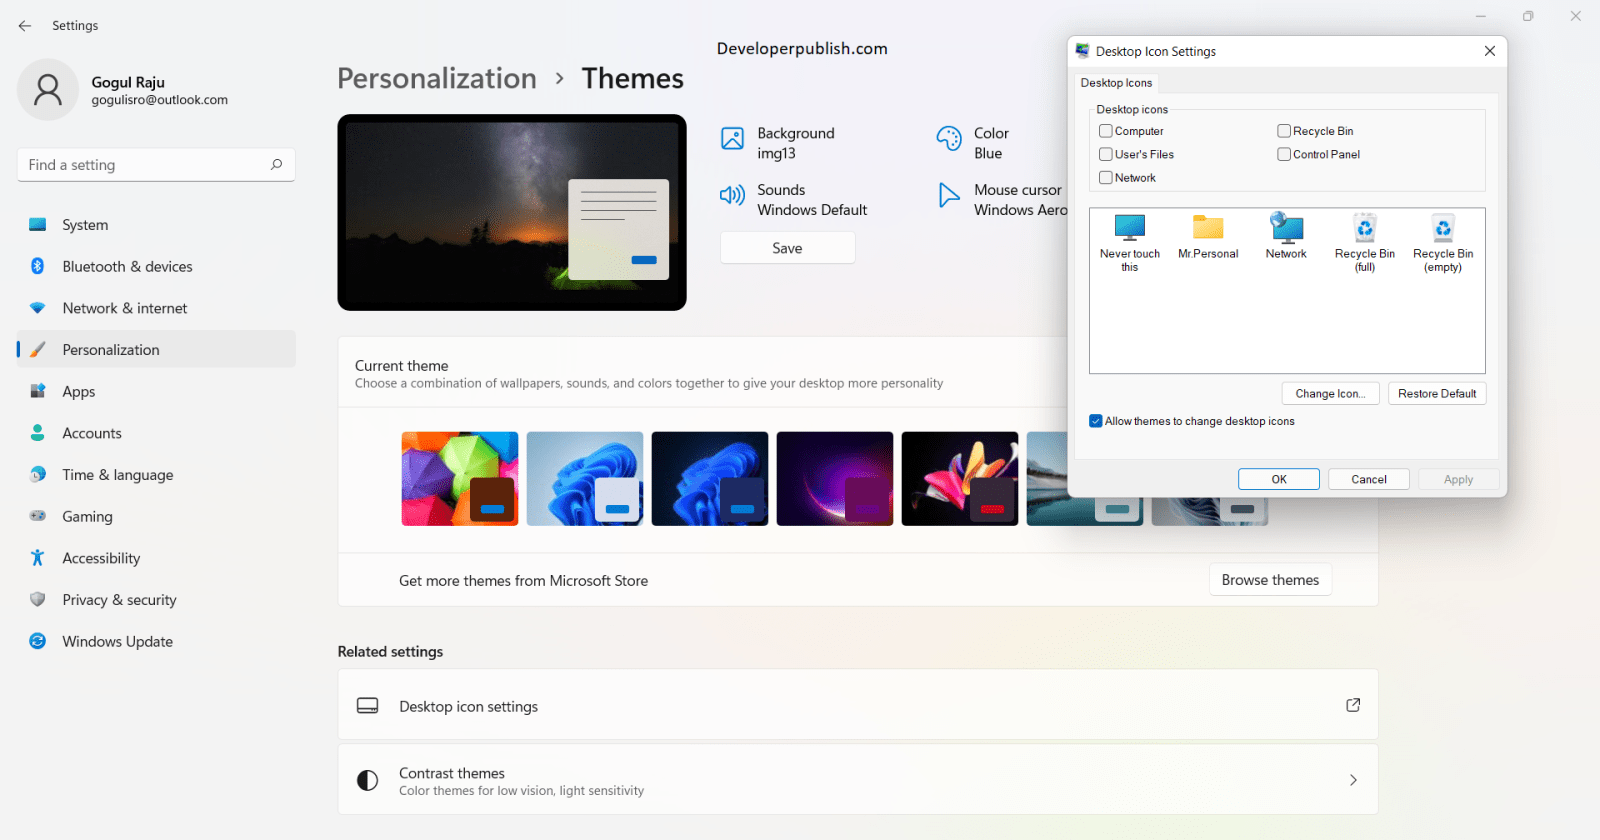
Task: Uncheck Allow themes to change desktop icons
Action: 1096,421
